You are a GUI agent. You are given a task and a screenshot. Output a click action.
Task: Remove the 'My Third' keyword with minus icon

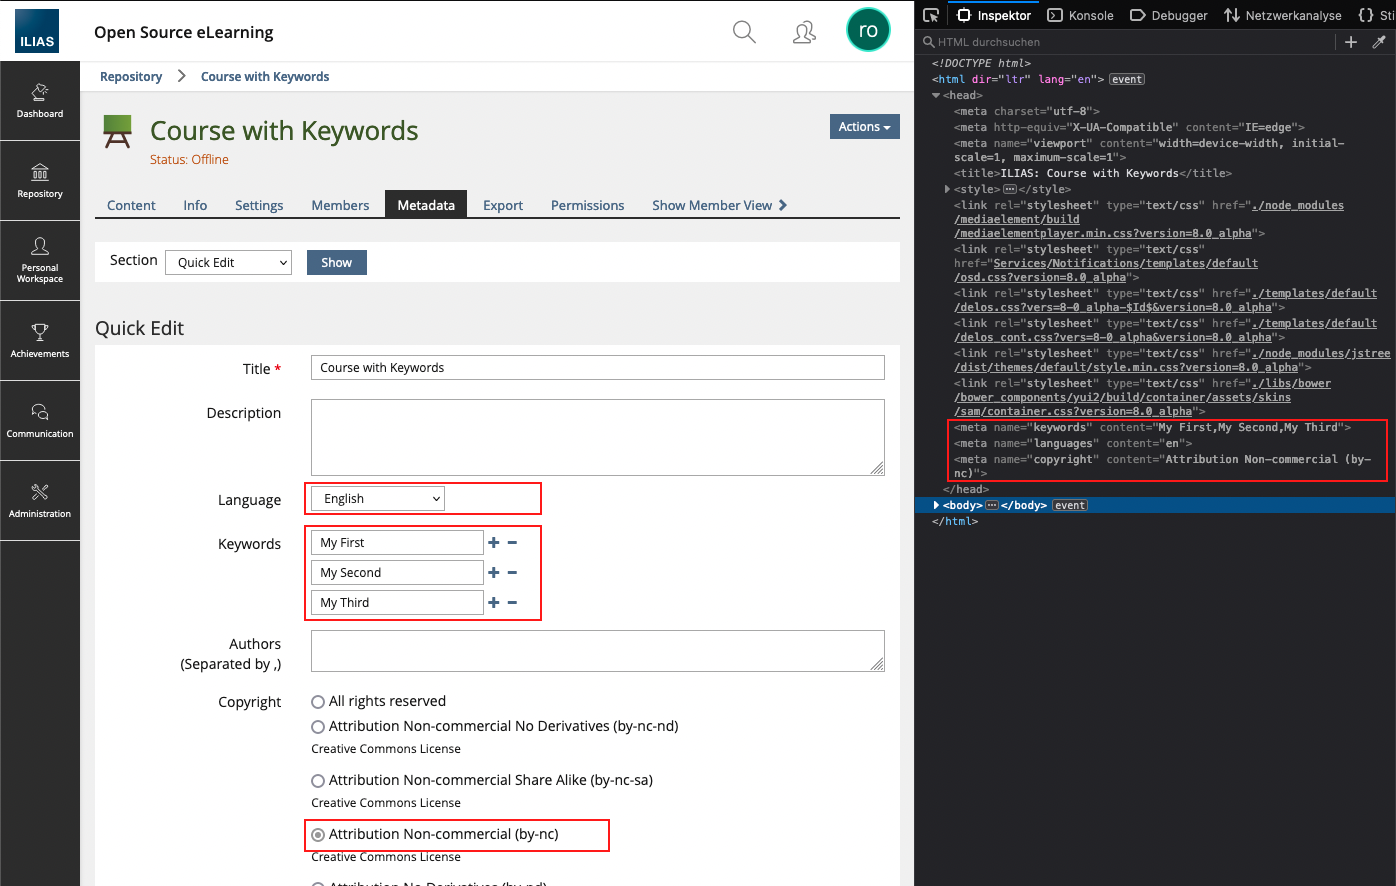(512, 603)
